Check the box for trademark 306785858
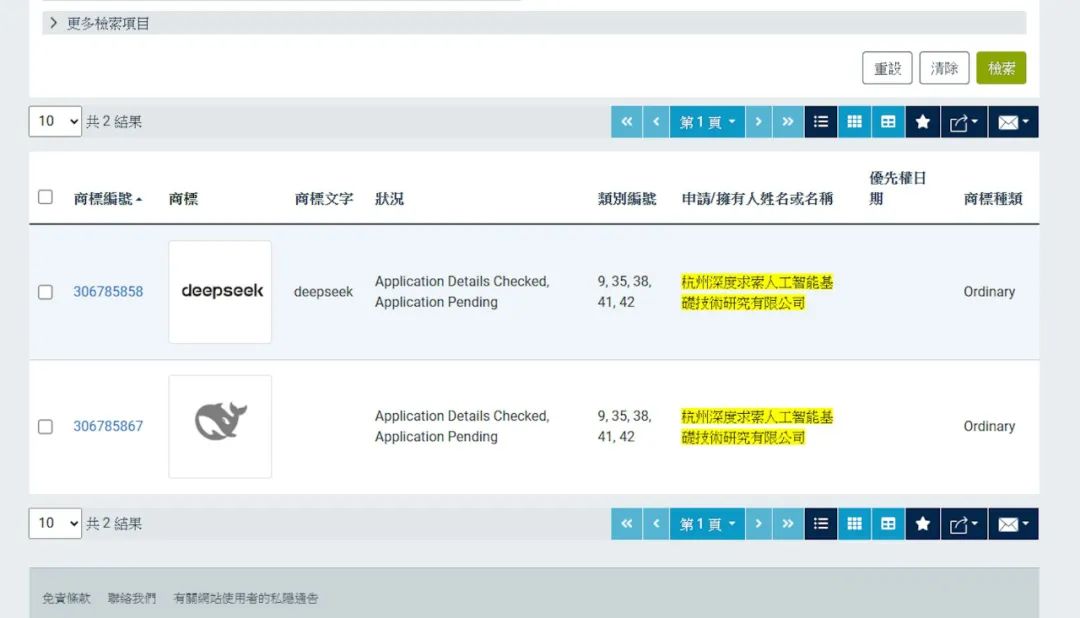Screen dimensions: 1080x618 point(45,292)
